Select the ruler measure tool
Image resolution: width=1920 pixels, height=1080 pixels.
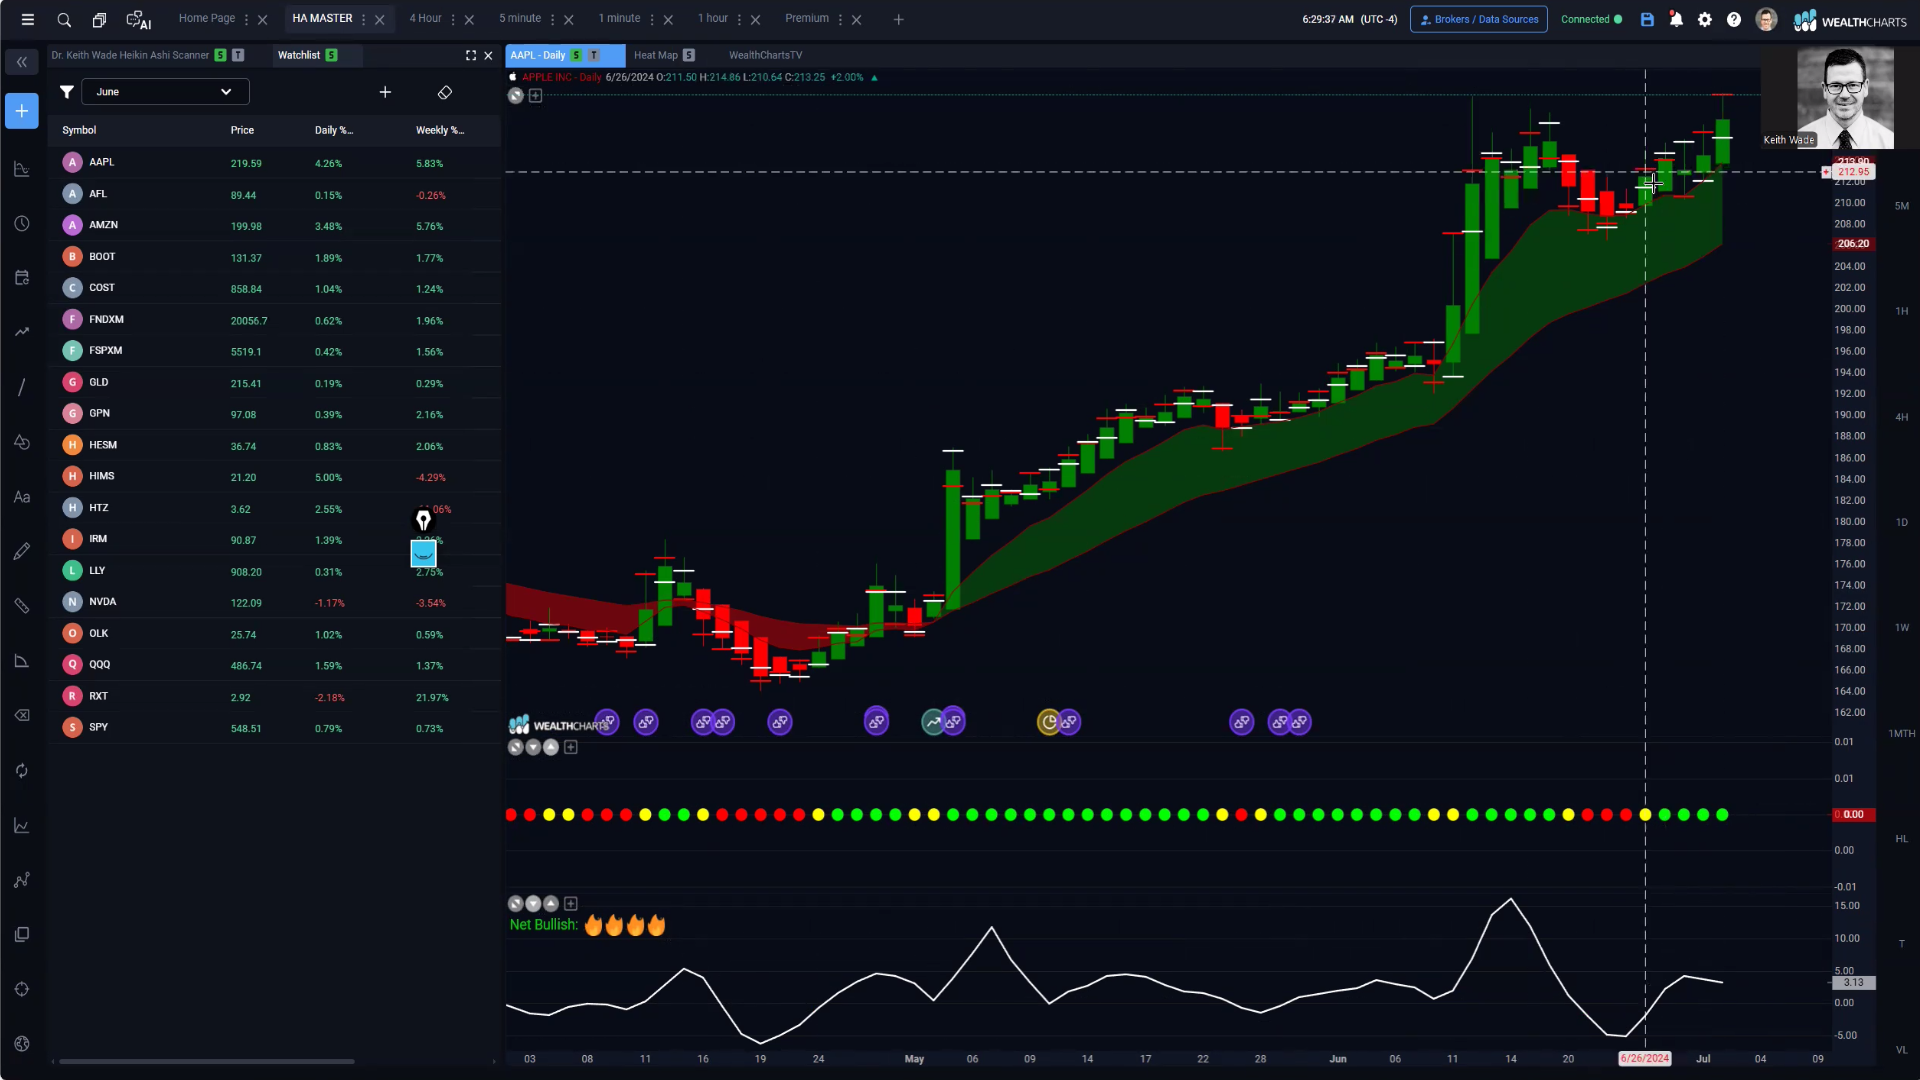[22, 606]
